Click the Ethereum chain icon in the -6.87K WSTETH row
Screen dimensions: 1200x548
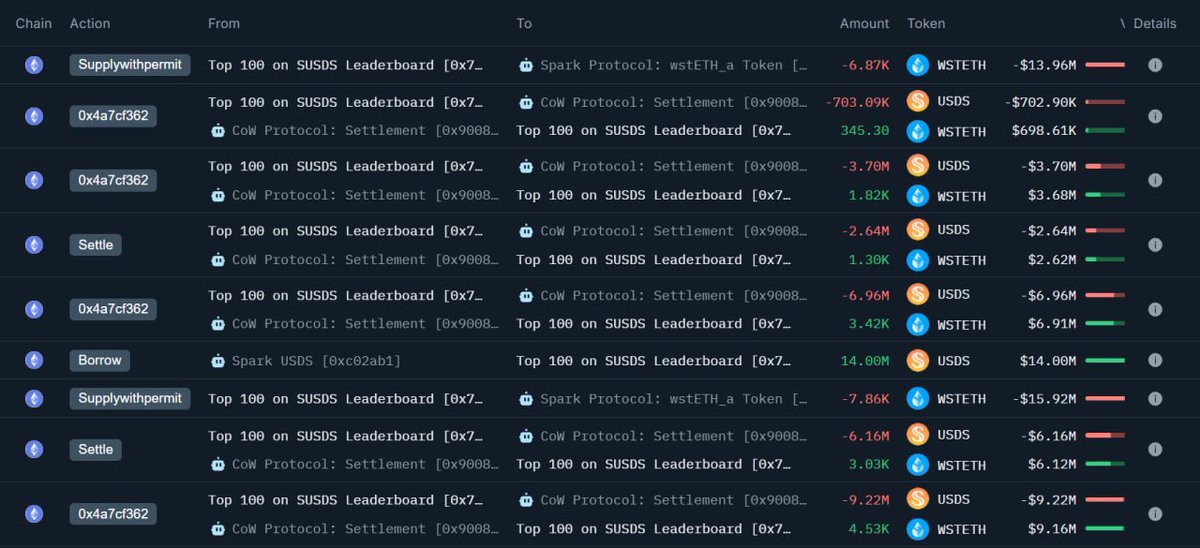tap(34, 65)
